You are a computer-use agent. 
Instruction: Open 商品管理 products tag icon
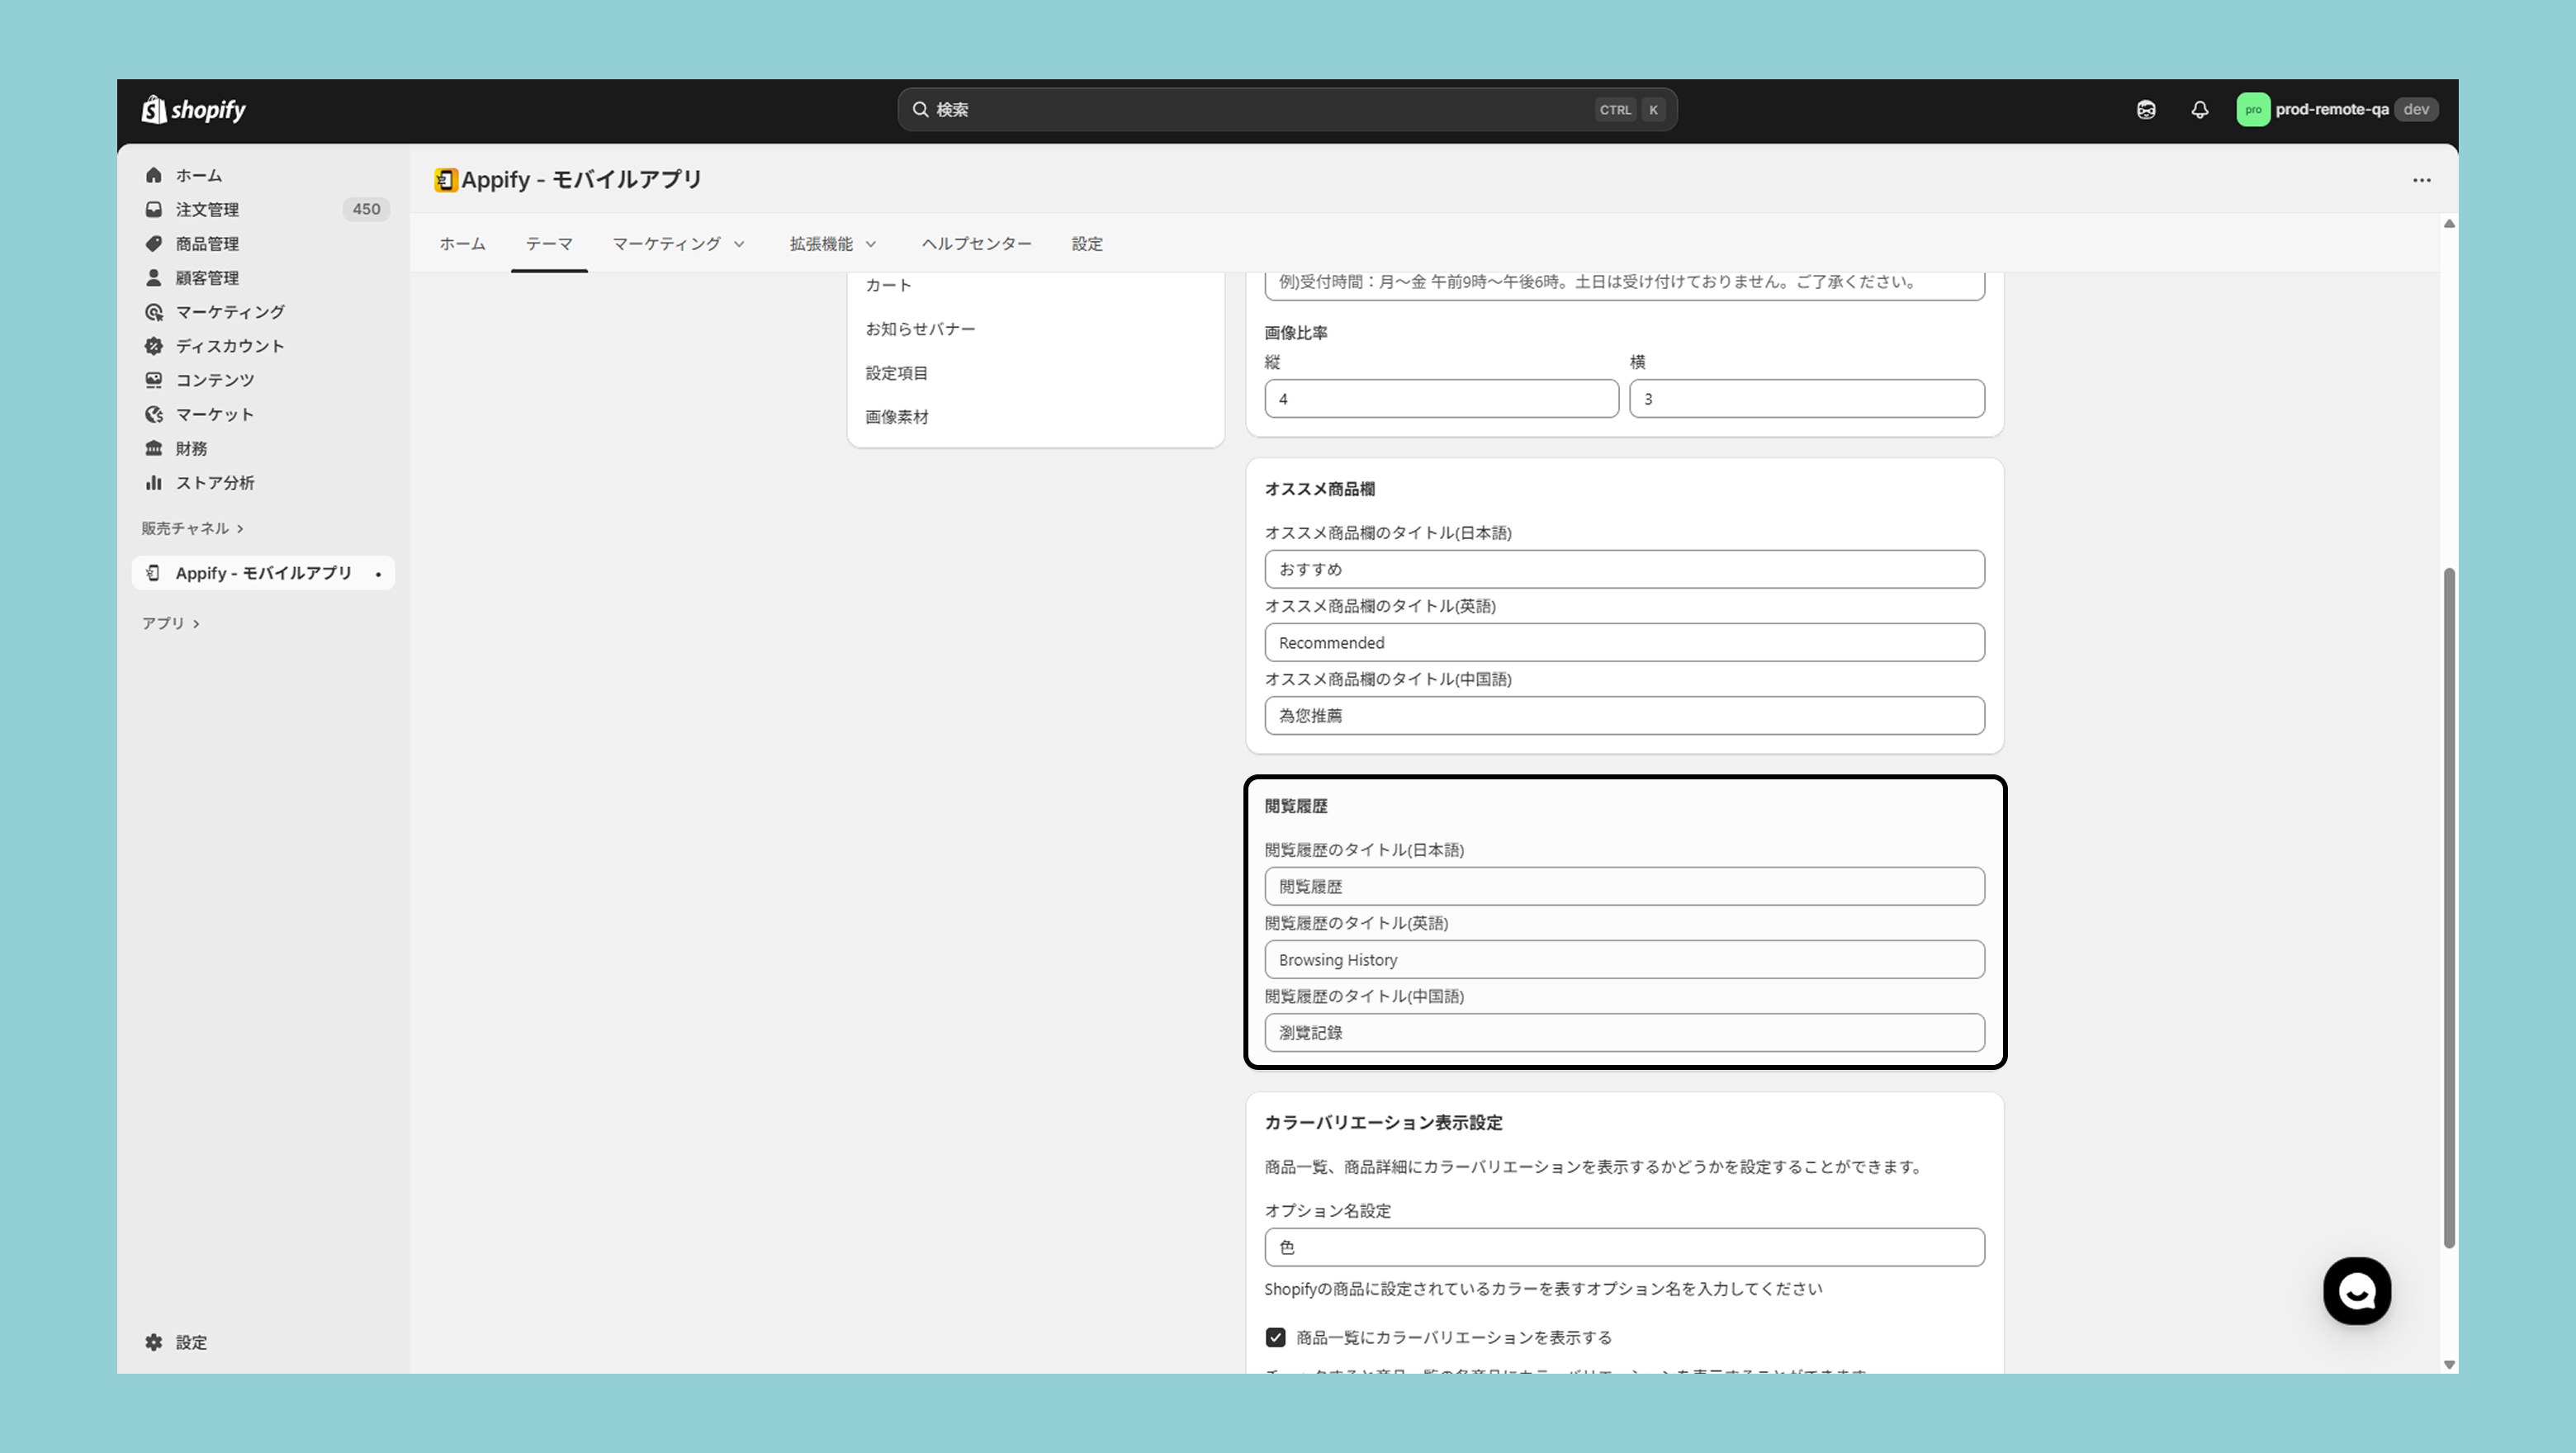[x=154, y=243]
